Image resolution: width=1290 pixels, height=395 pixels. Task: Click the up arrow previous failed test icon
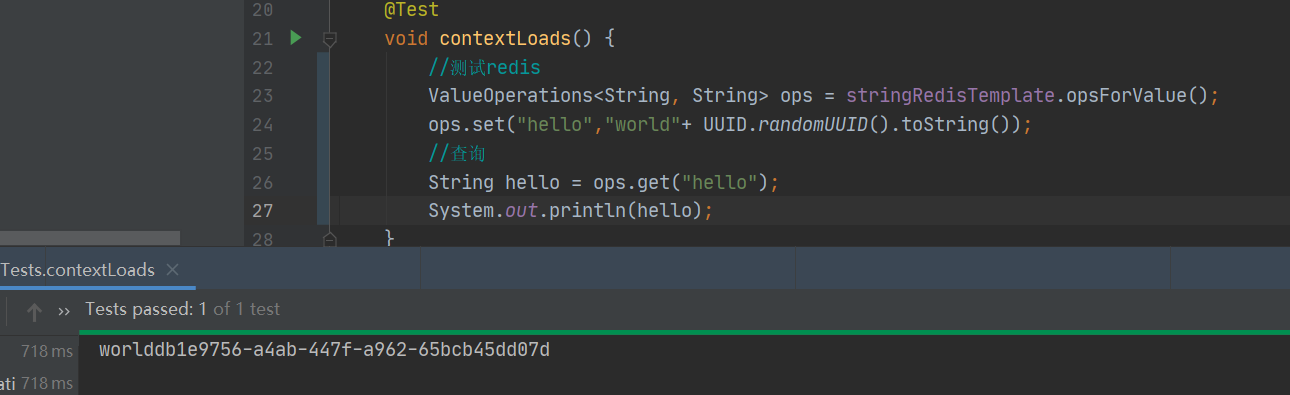[x=34, y=312]
